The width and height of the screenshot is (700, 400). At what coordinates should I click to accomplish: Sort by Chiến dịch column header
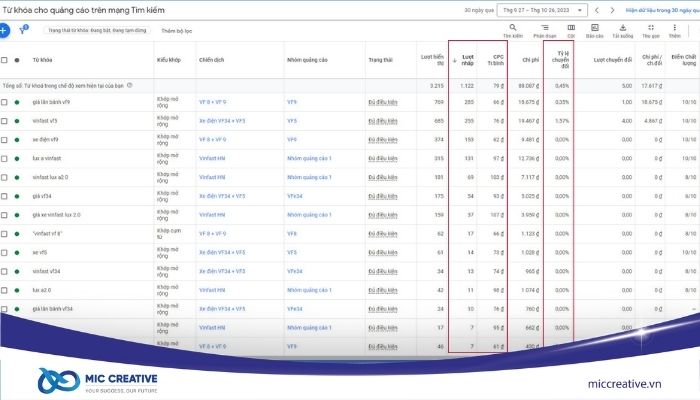tap(212, 60)
